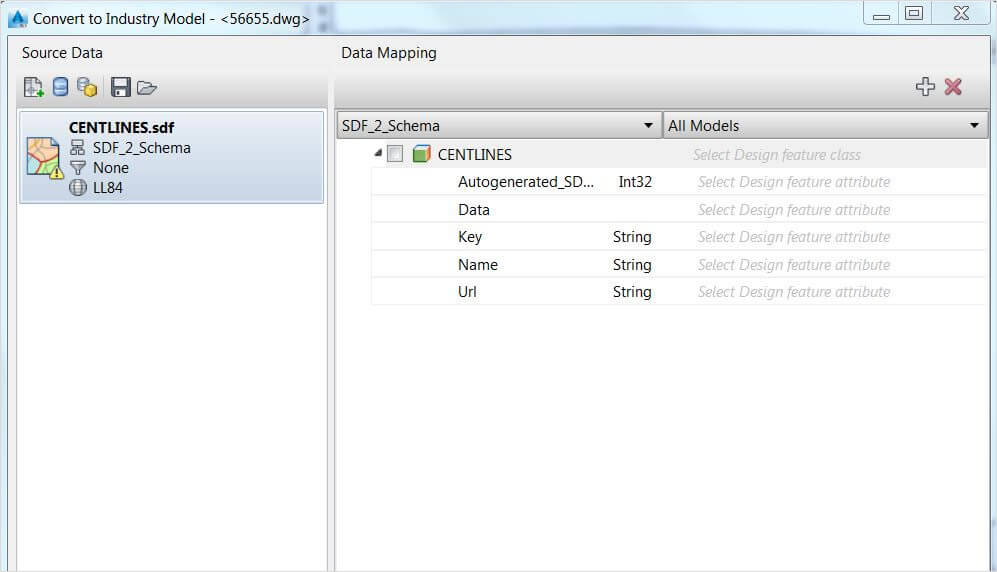Click the globe icon beside LL84
The height and width of the screenshot is (572, 997).
78,187
